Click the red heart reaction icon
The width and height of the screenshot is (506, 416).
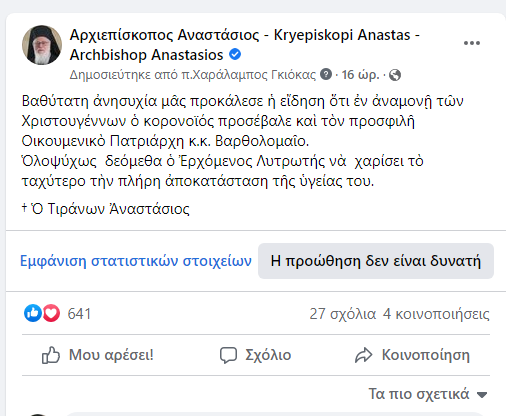pyautogui.click(x=51, y=313)
